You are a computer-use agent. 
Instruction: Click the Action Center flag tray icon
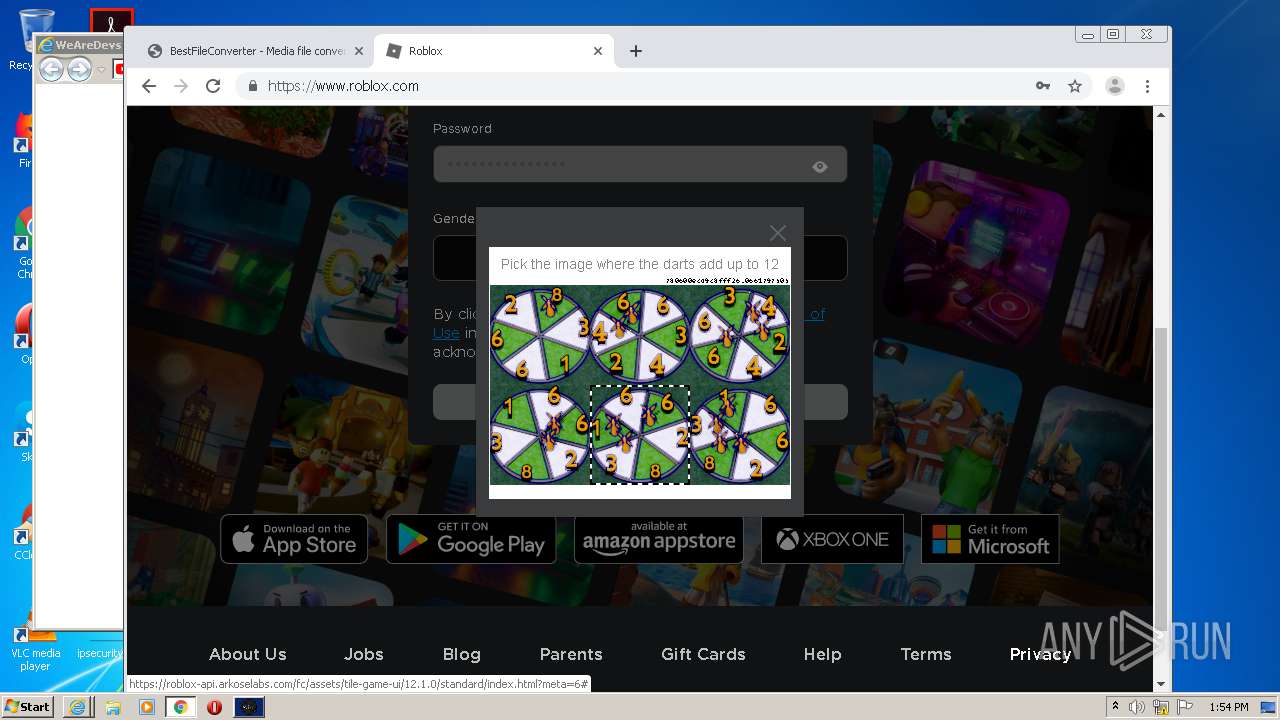coord(1185,707)
